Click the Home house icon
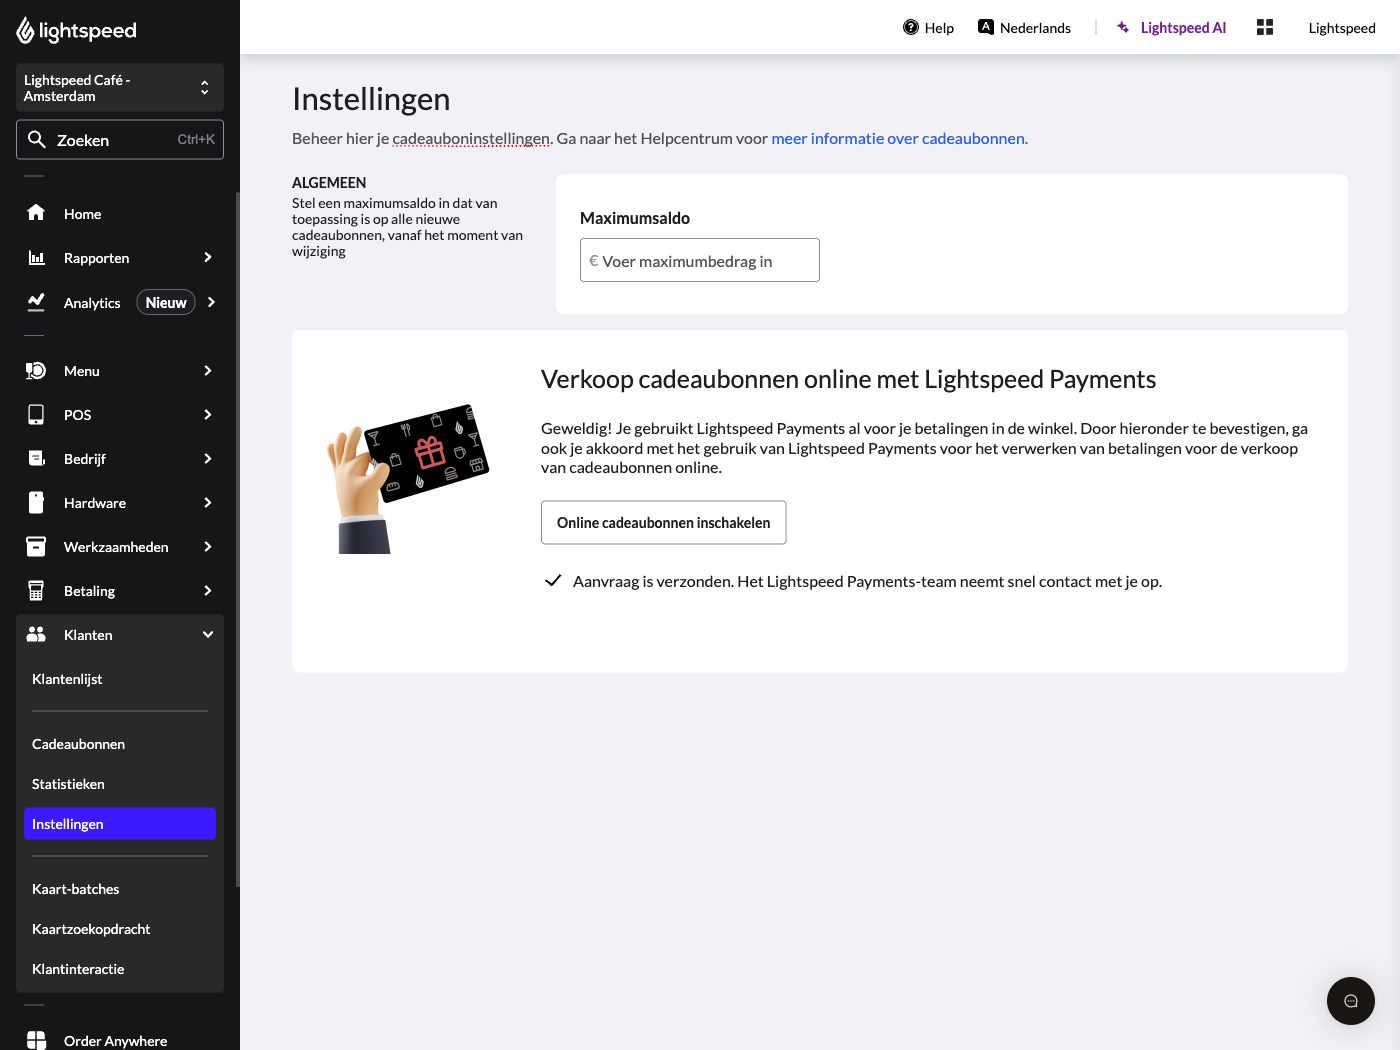 point(36,213)
